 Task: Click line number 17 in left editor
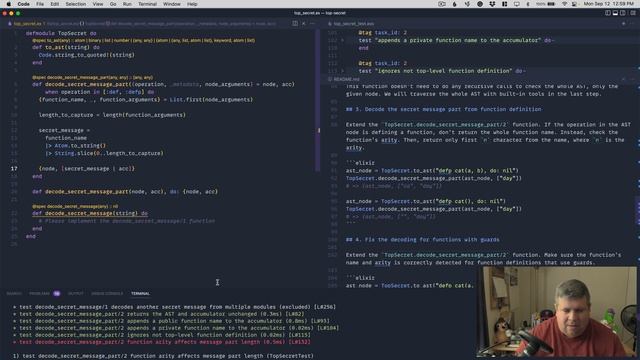click(14, 169)
